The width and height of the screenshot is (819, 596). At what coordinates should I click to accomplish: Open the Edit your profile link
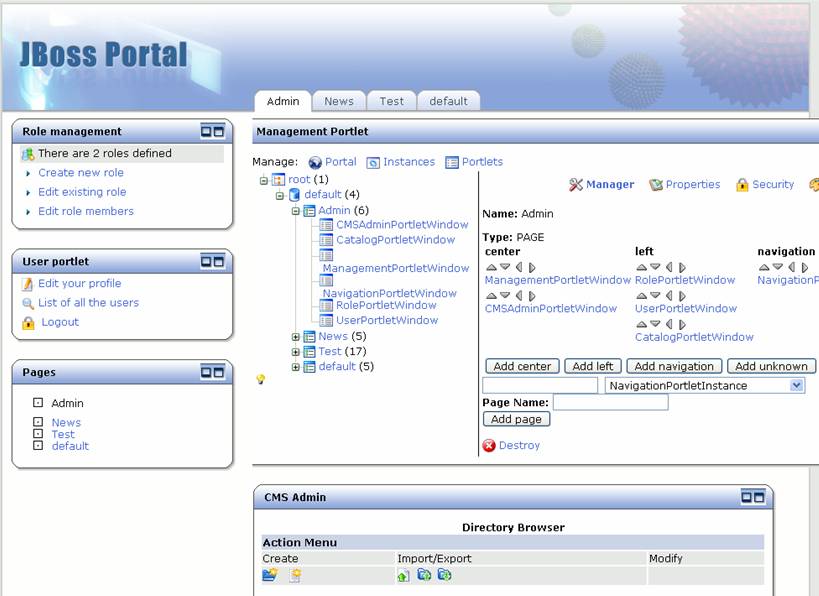(79, 283)
